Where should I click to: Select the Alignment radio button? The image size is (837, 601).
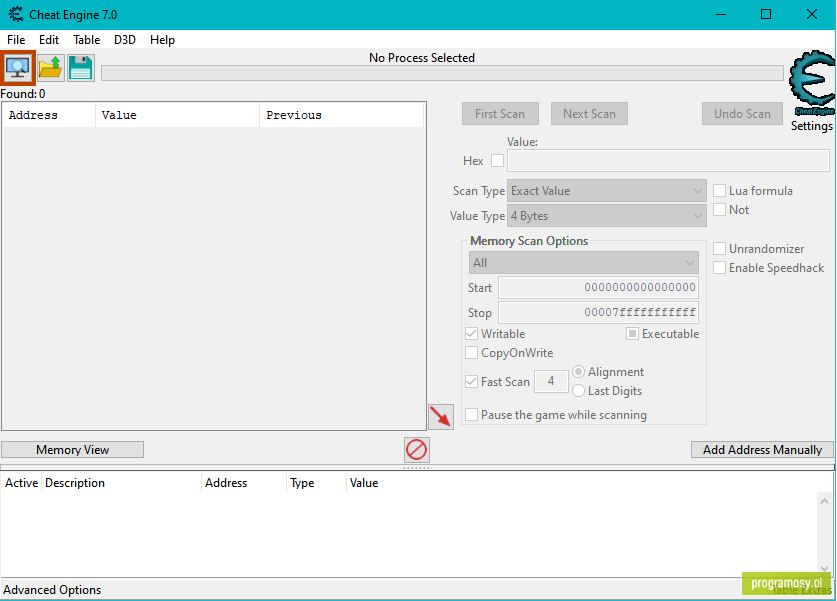tap(579, 371)
